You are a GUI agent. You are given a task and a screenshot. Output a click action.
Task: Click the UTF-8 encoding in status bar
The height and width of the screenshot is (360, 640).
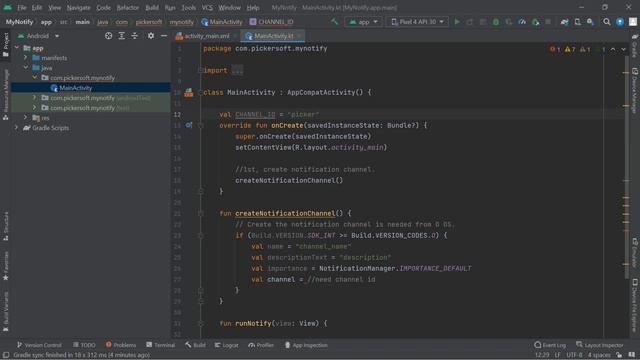click(x=574, y=355)
